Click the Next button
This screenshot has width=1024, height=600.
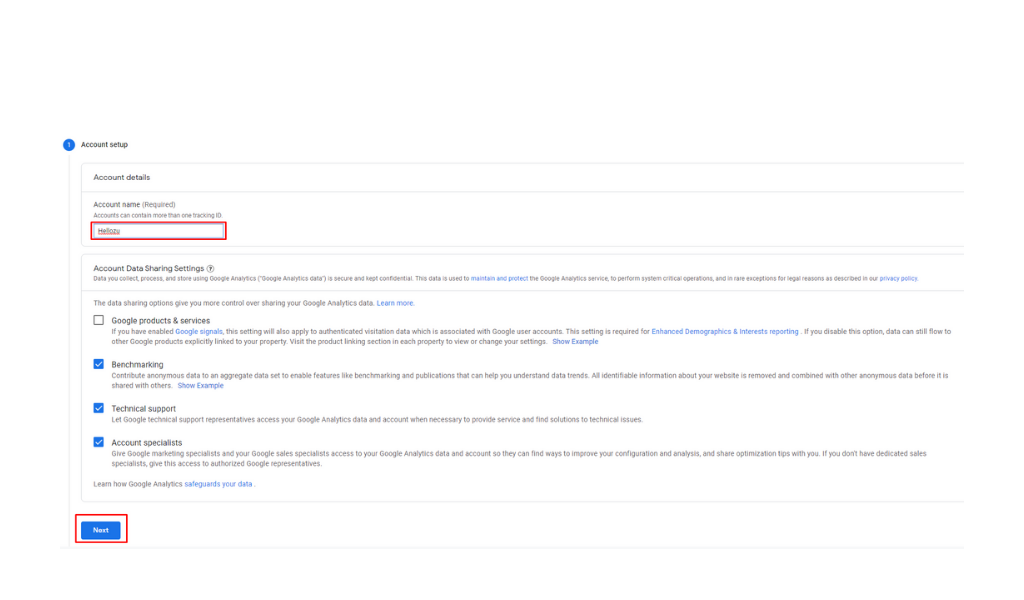click(x=101, y=530)
